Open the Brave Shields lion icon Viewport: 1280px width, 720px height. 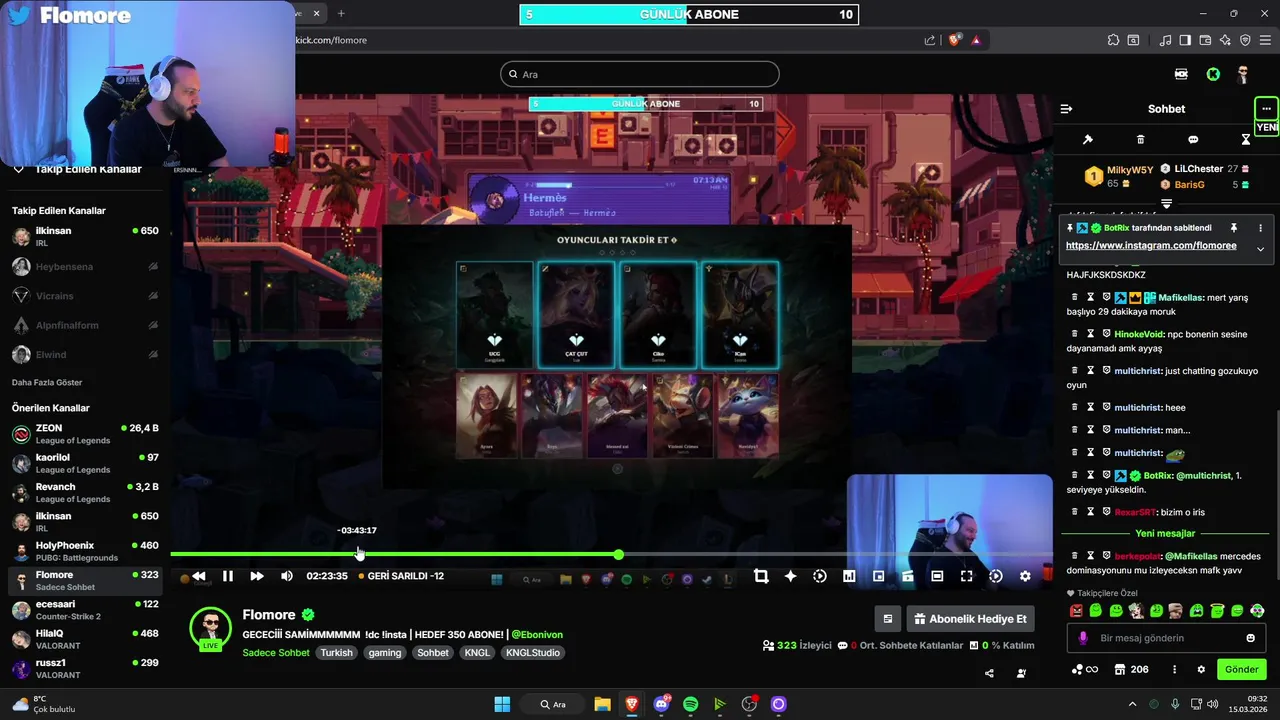pos(954,40)
